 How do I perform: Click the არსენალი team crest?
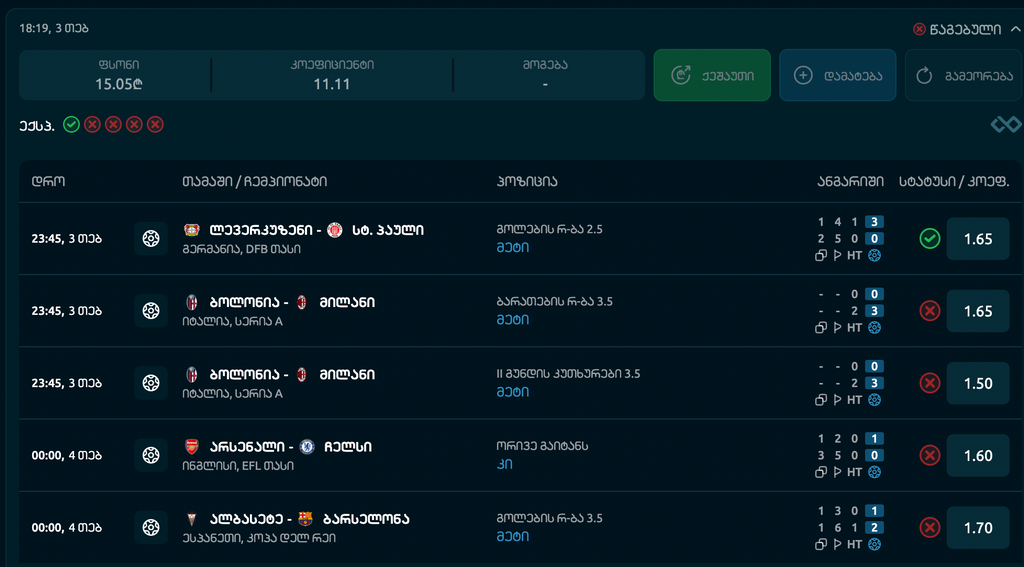click(191, 447)
